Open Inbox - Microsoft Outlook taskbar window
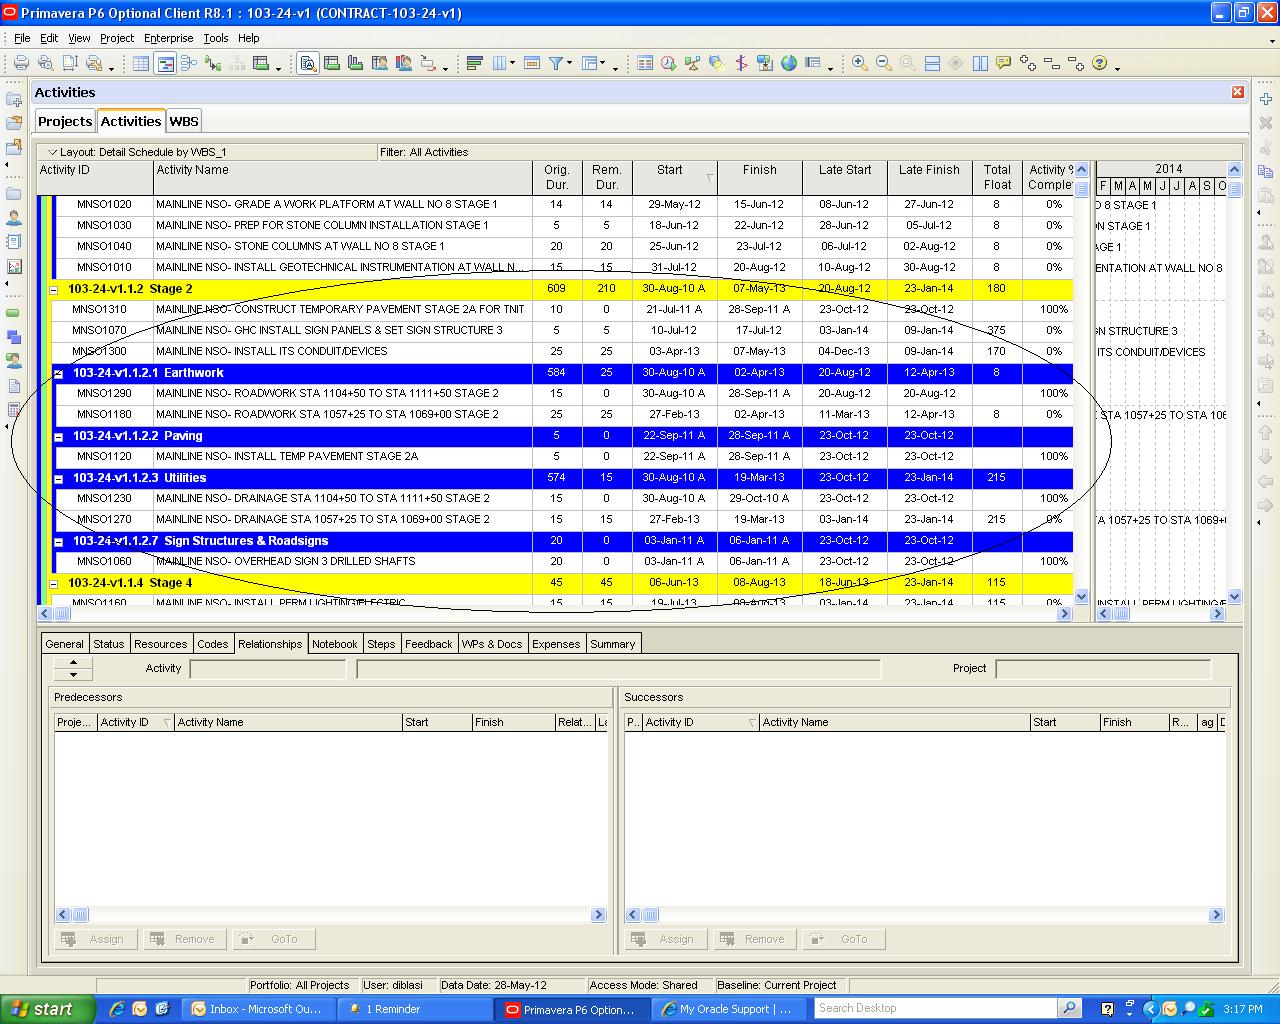Image resolution: width=1280 pixels, height=1024 pixels. tap(259, 1009)
